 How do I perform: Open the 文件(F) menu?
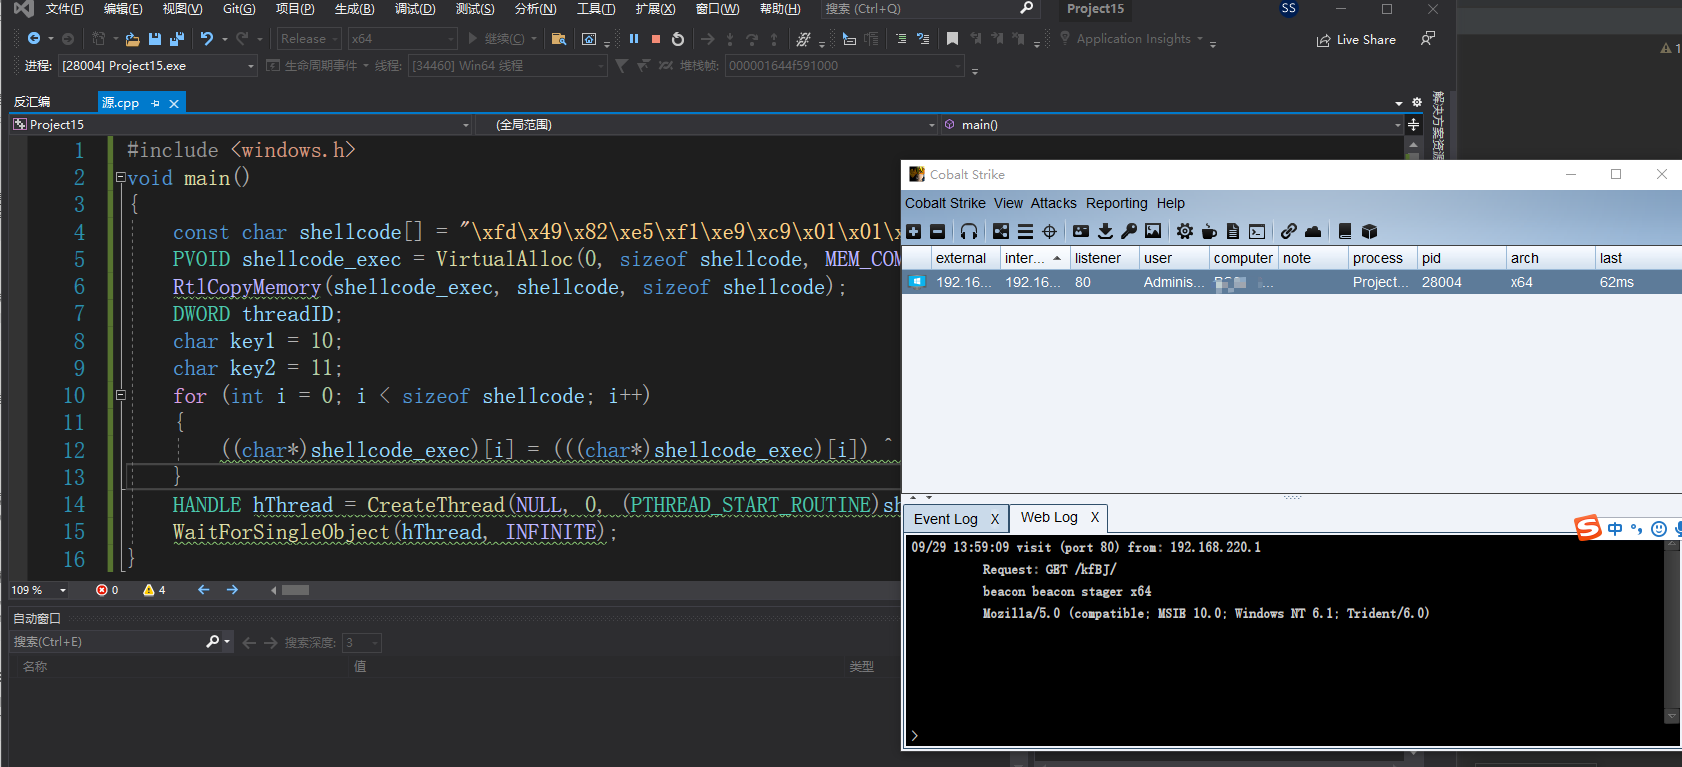click(65, 9)
